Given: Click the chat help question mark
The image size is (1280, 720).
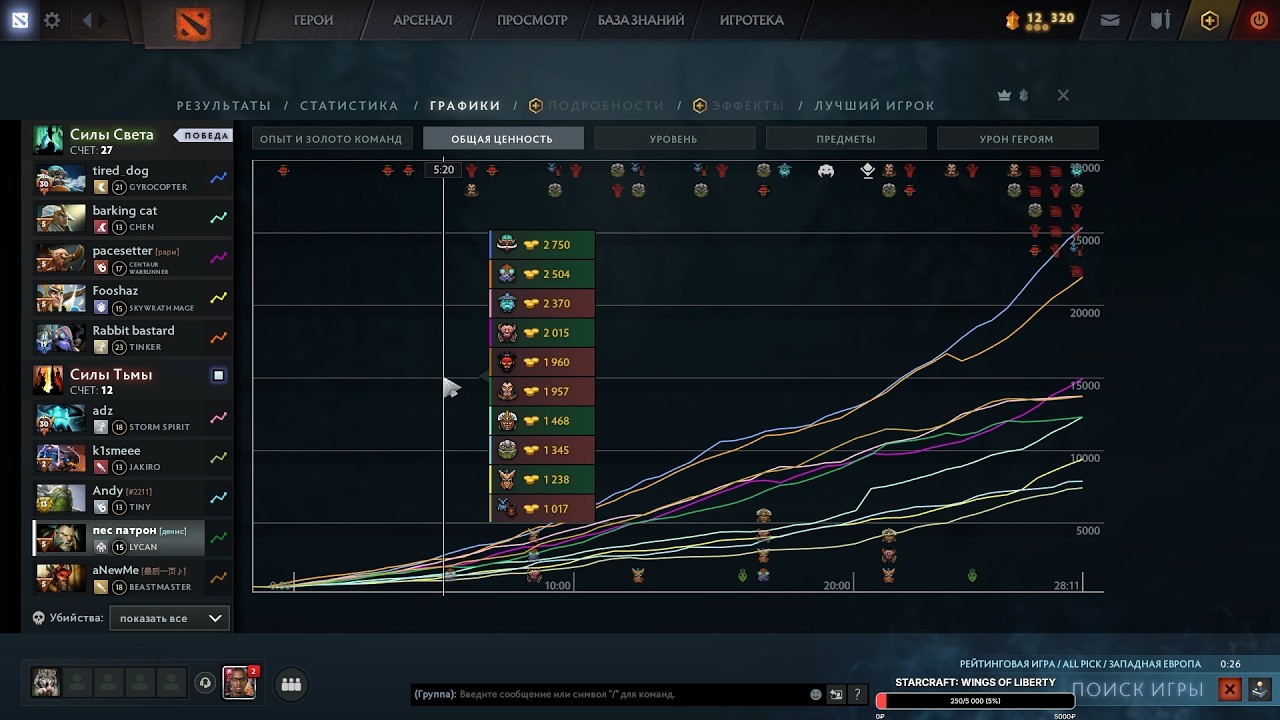Looking at the screenshot, I should pos(857,694).
